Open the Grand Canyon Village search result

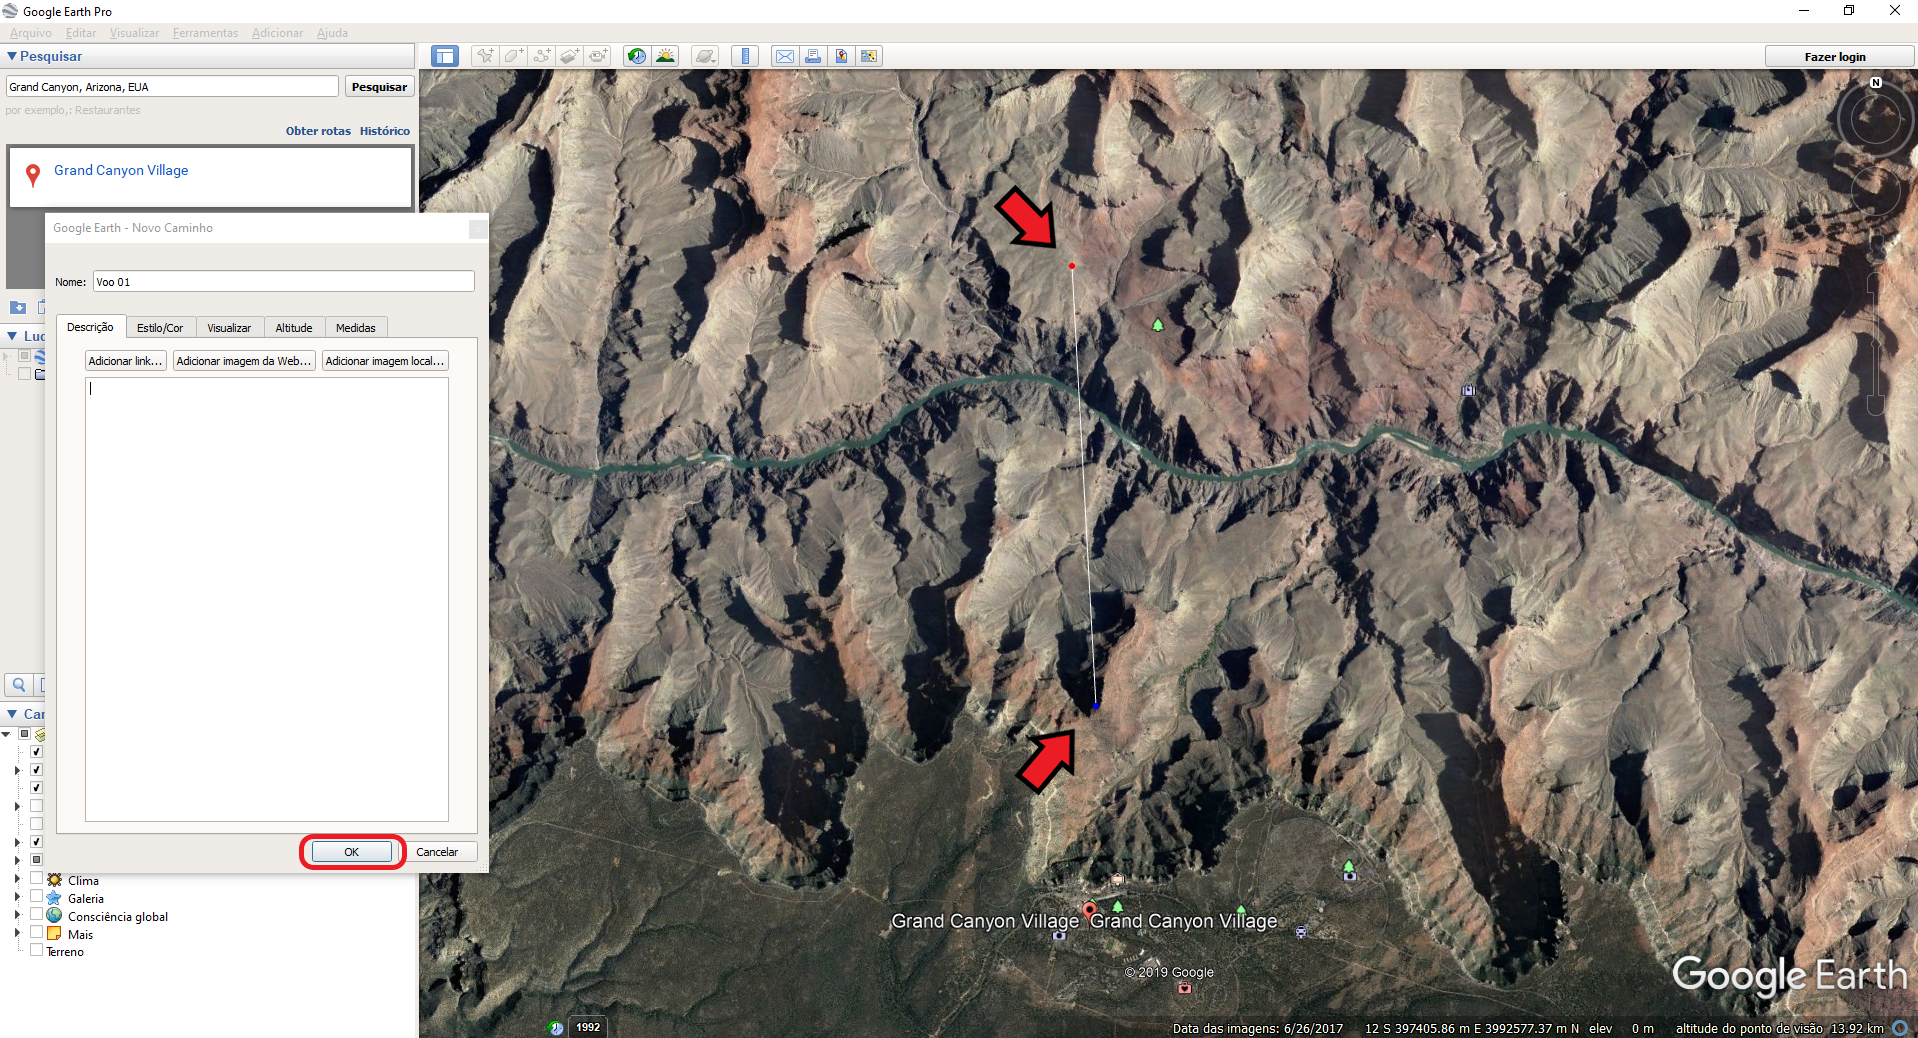click(x=121, y=170)
